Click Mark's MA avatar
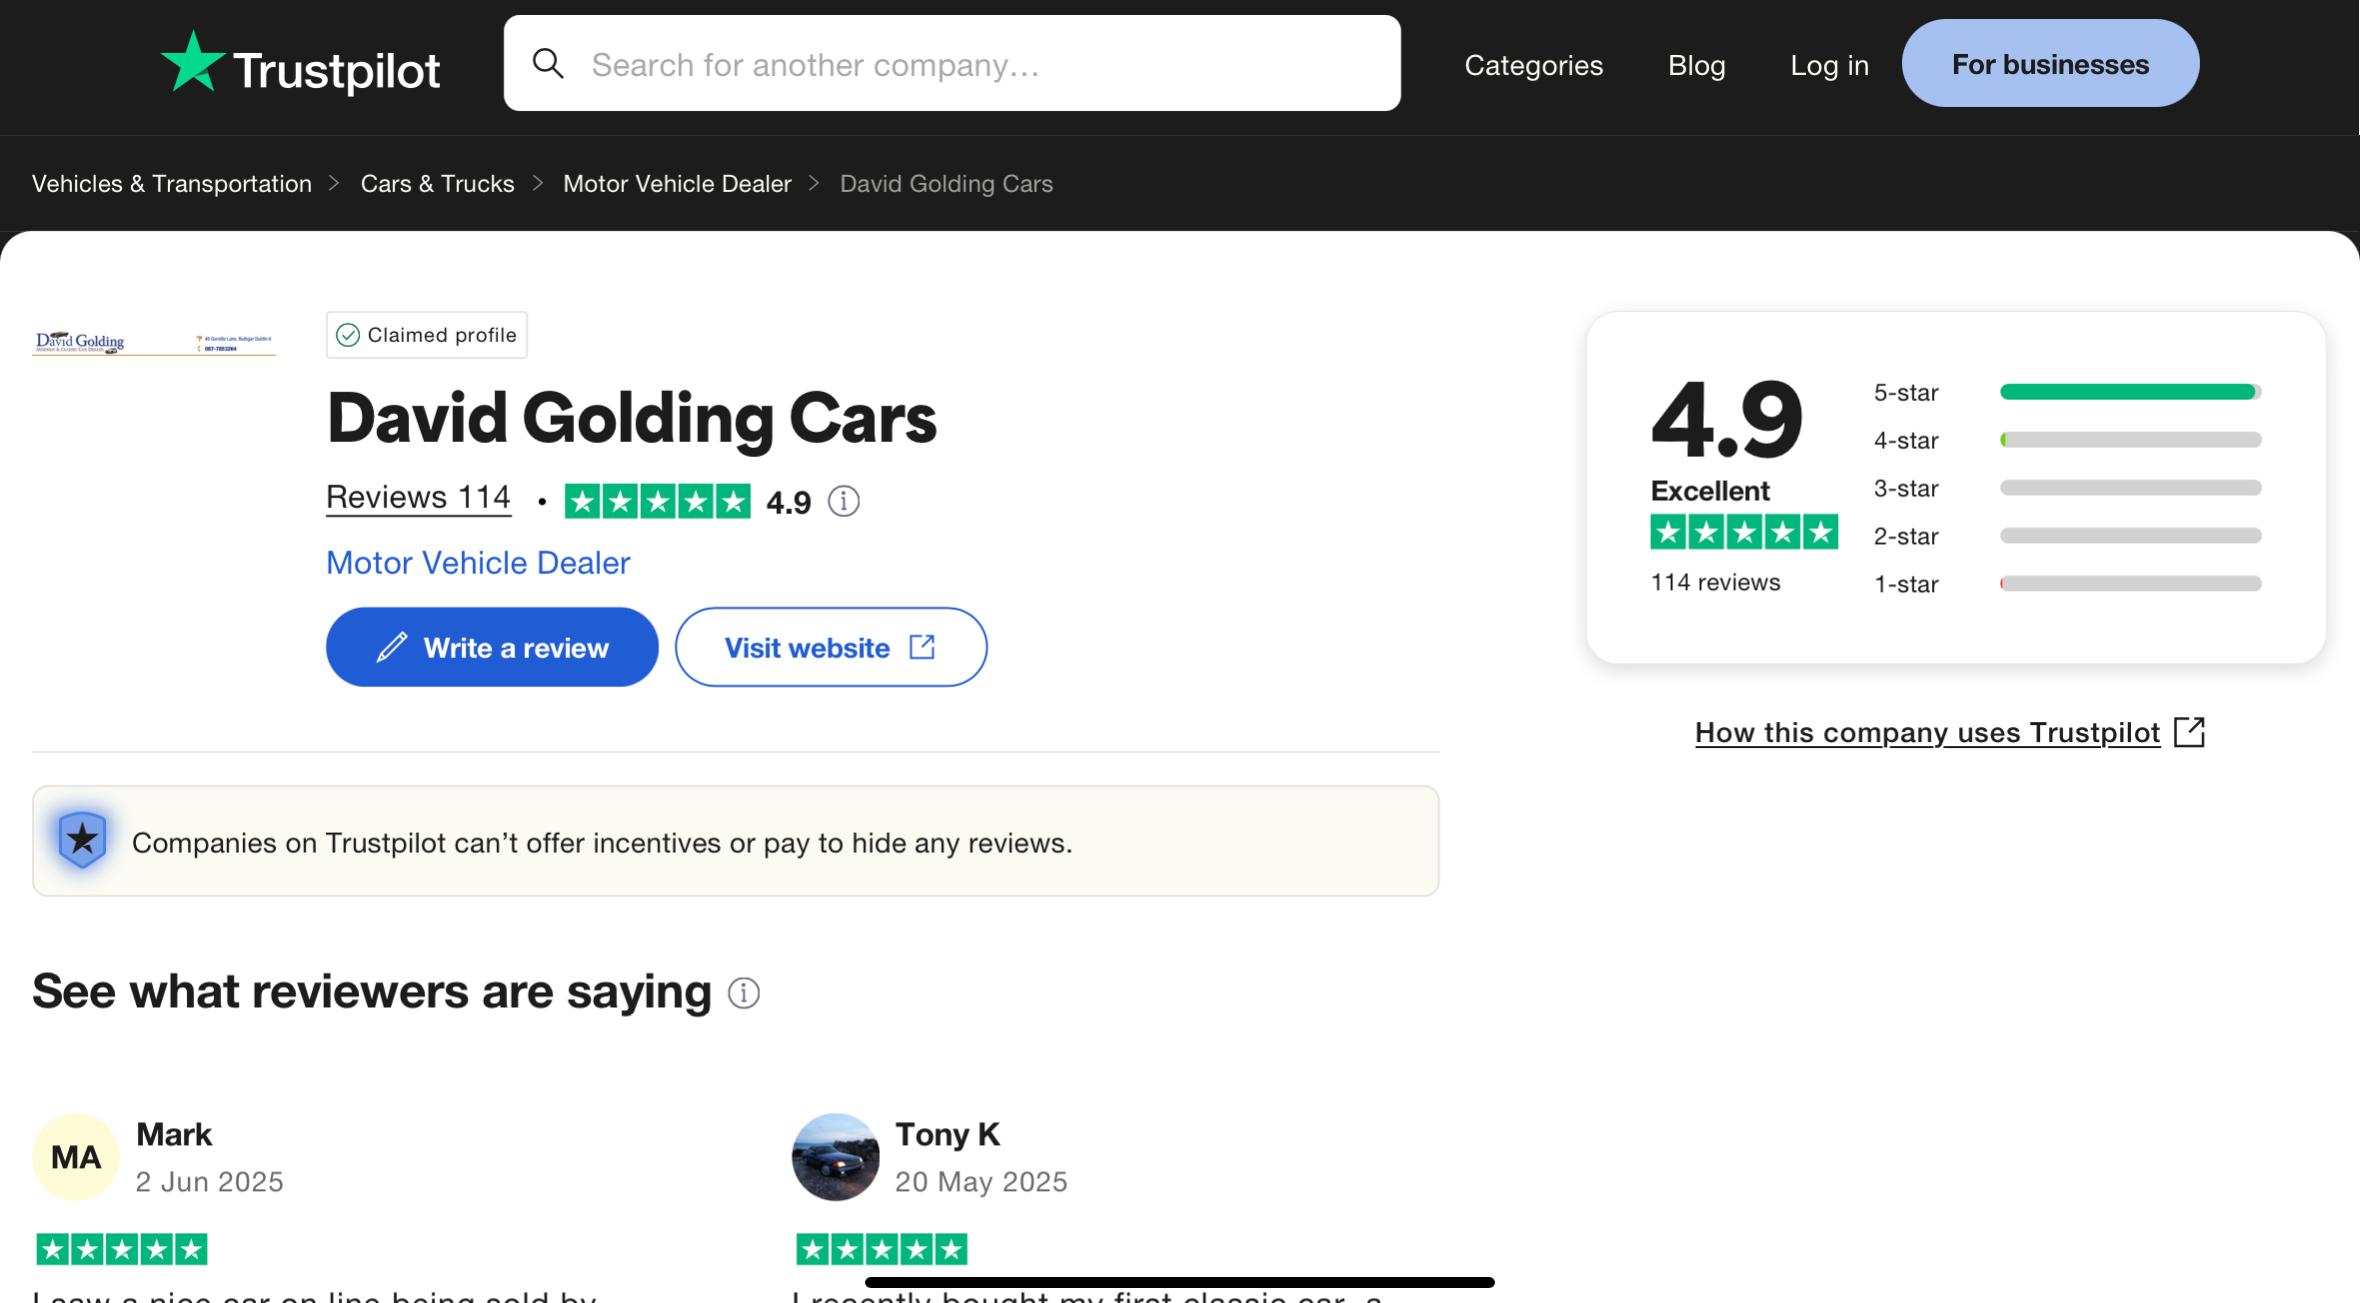2360x1303 pixels. (76, 1157)
